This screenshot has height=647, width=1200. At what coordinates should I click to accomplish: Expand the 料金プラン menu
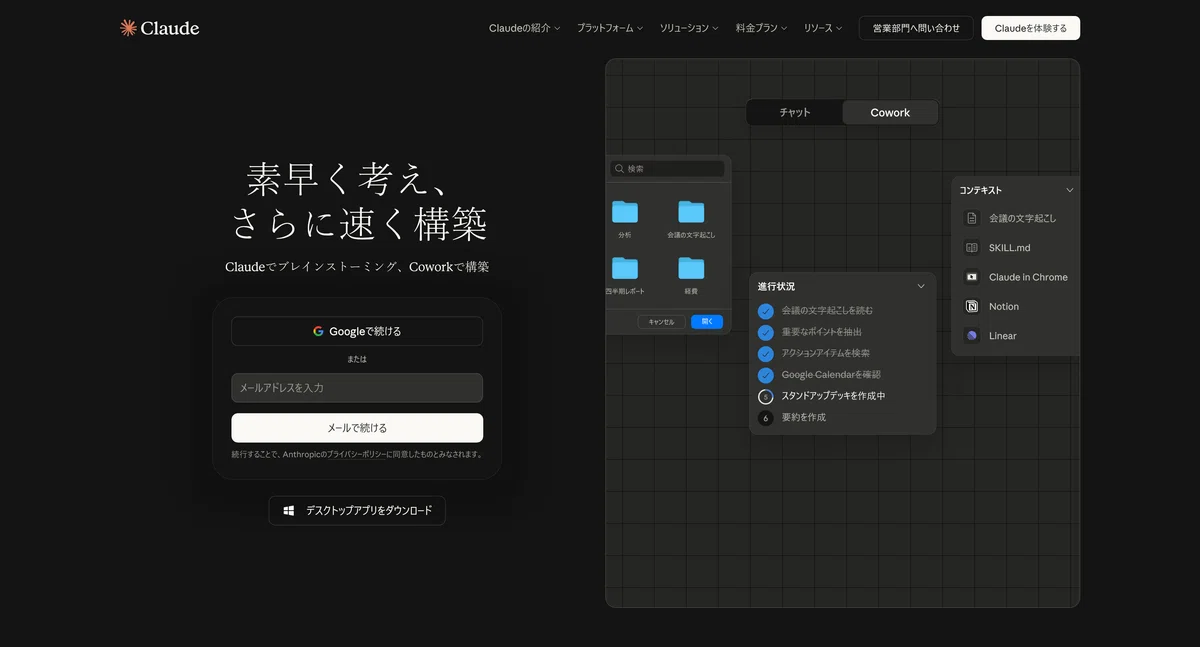point(761,28)
